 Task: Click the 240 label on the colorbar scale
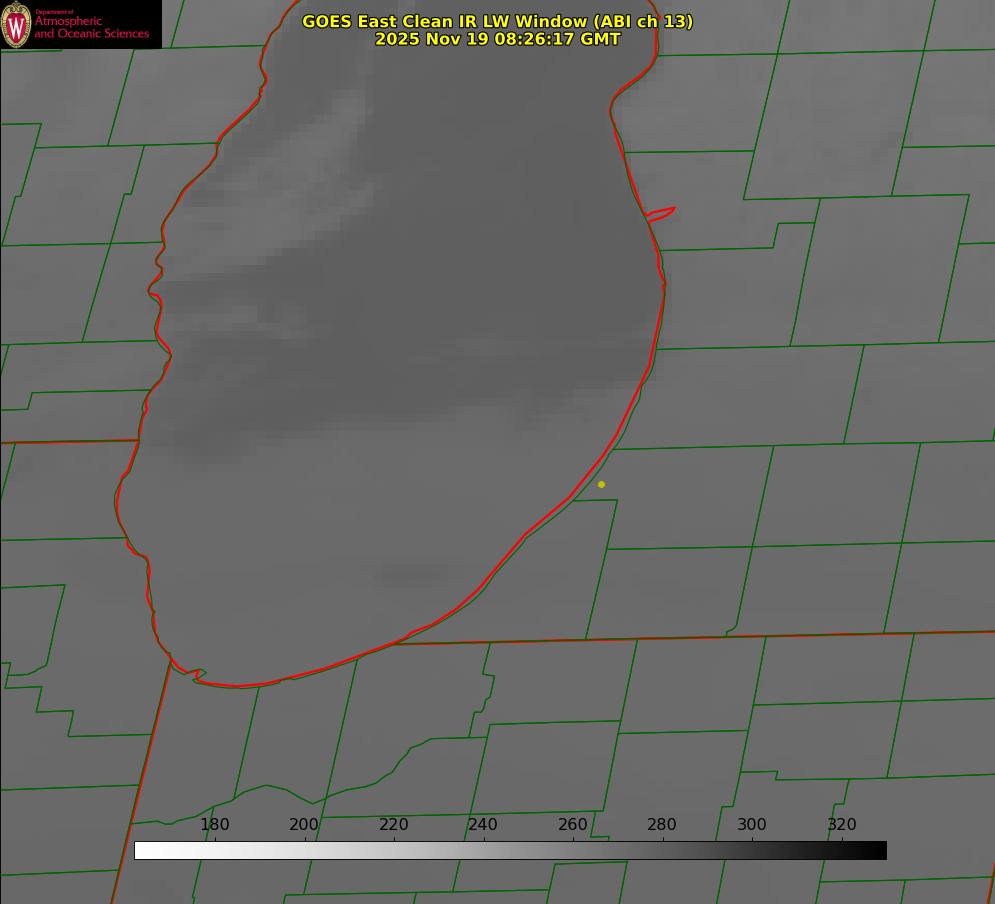tap(483, 825)
